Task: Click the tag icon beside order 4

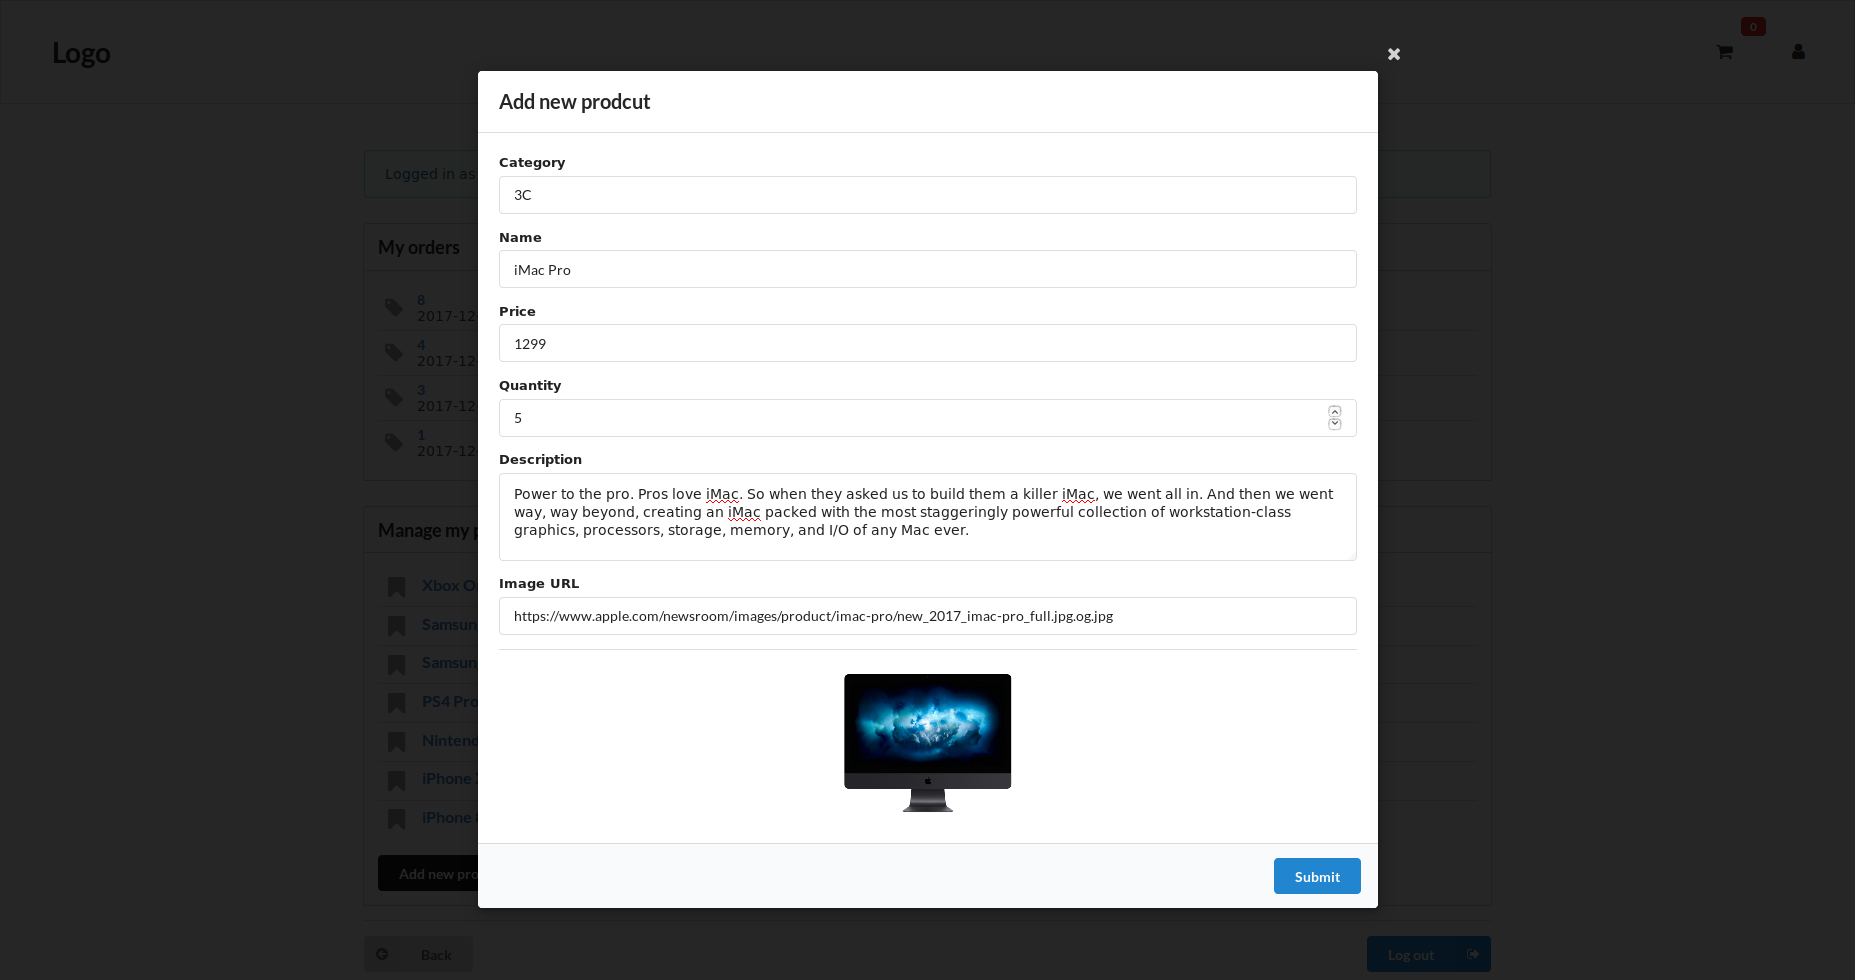Action: pos(394,352)
